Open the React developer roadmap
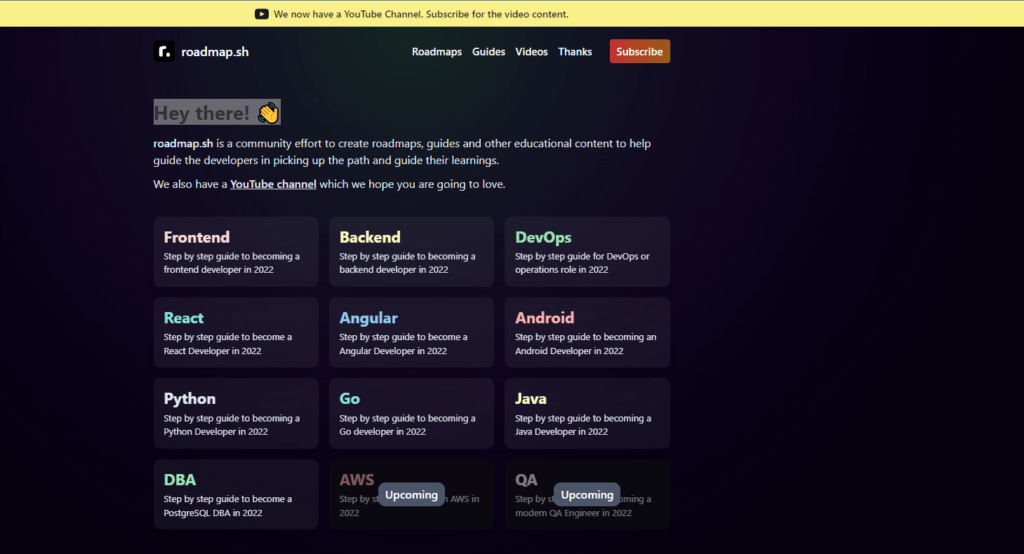Image resolution: width=1024 pixels, height=554 pixels. pos(236,333)
